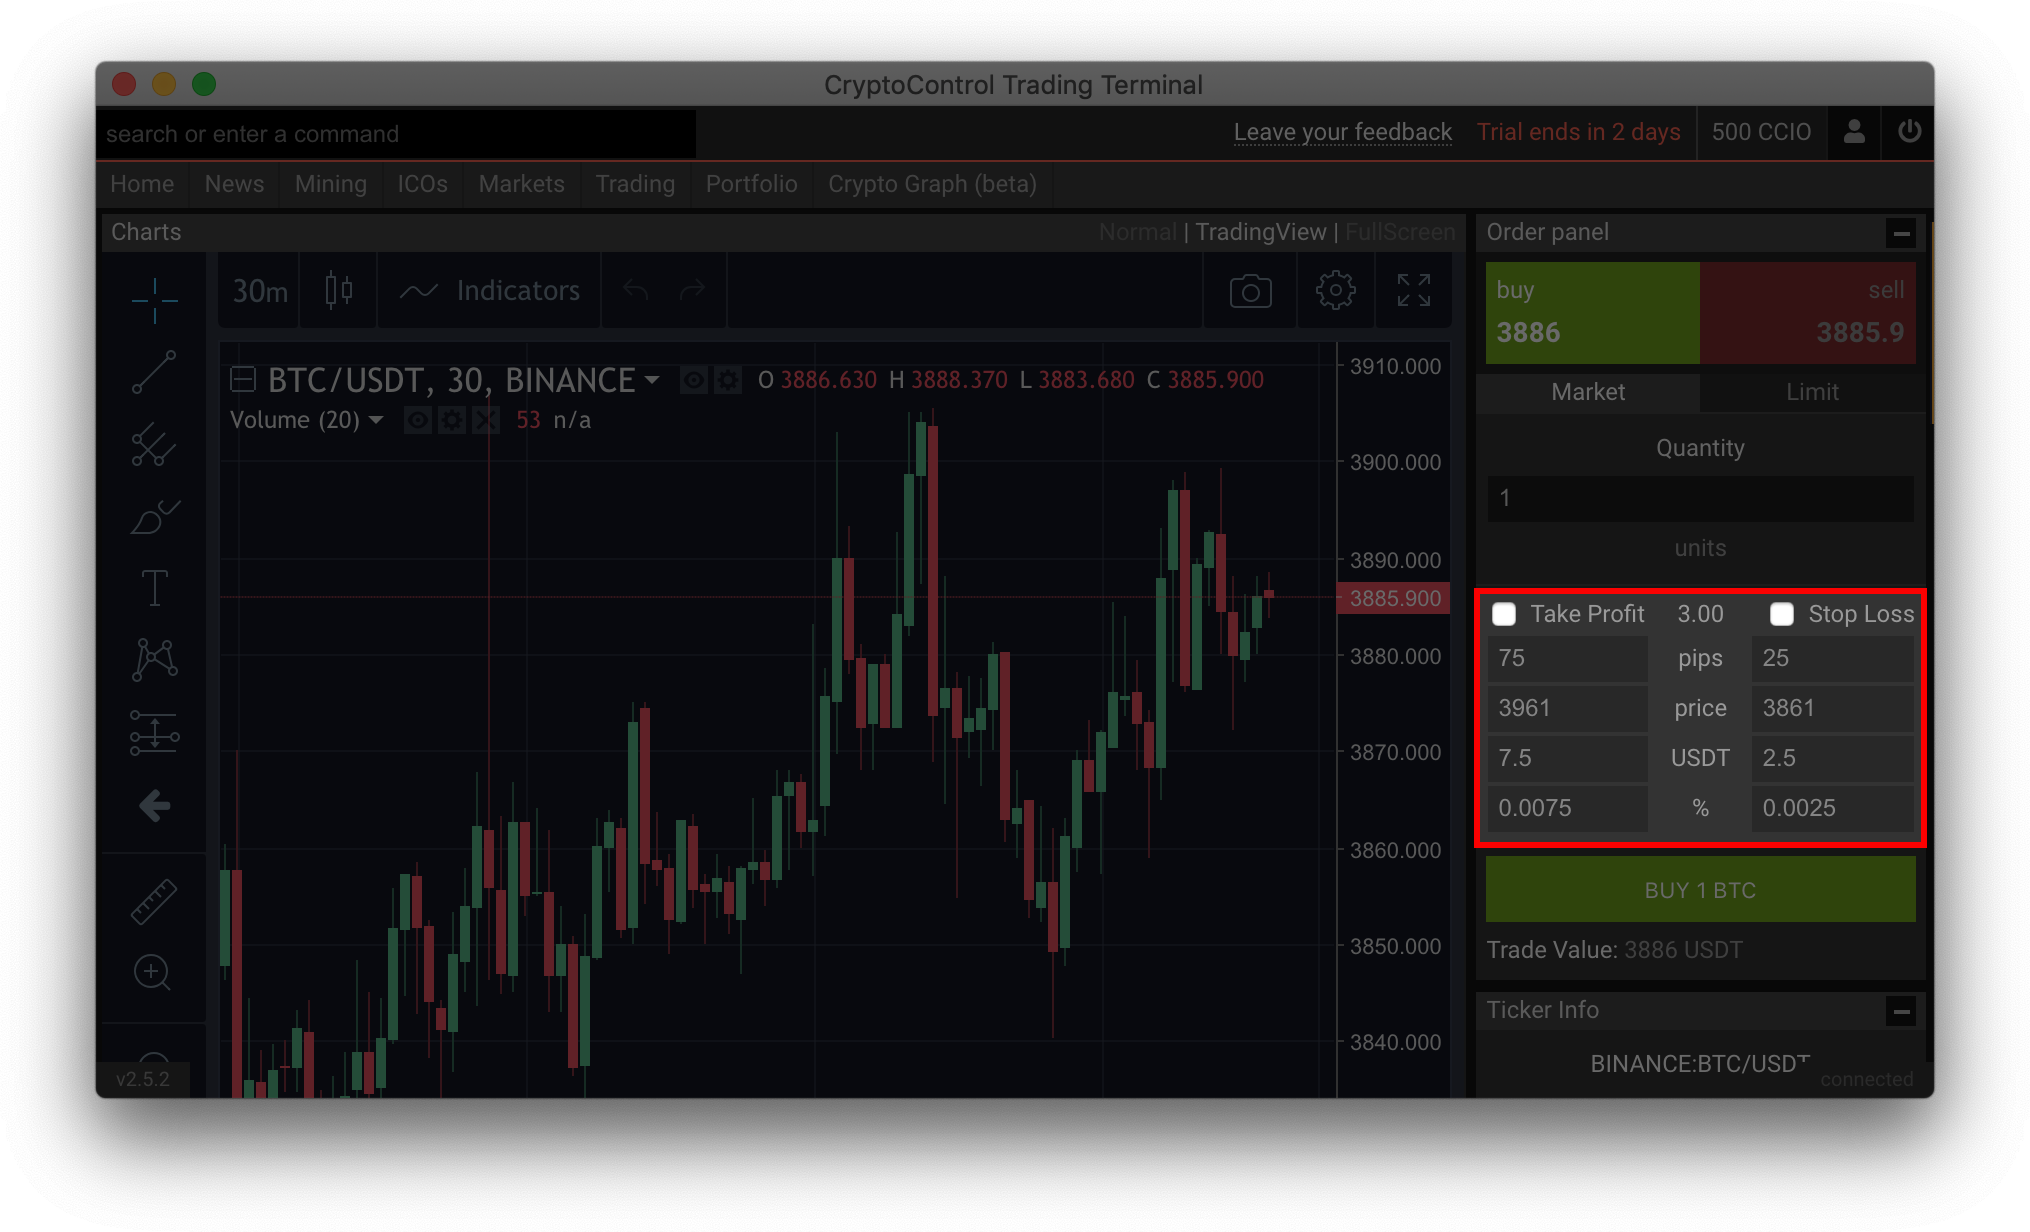Switch to the Limit order tab
2030x1232 pixels.
point(1811,392)
